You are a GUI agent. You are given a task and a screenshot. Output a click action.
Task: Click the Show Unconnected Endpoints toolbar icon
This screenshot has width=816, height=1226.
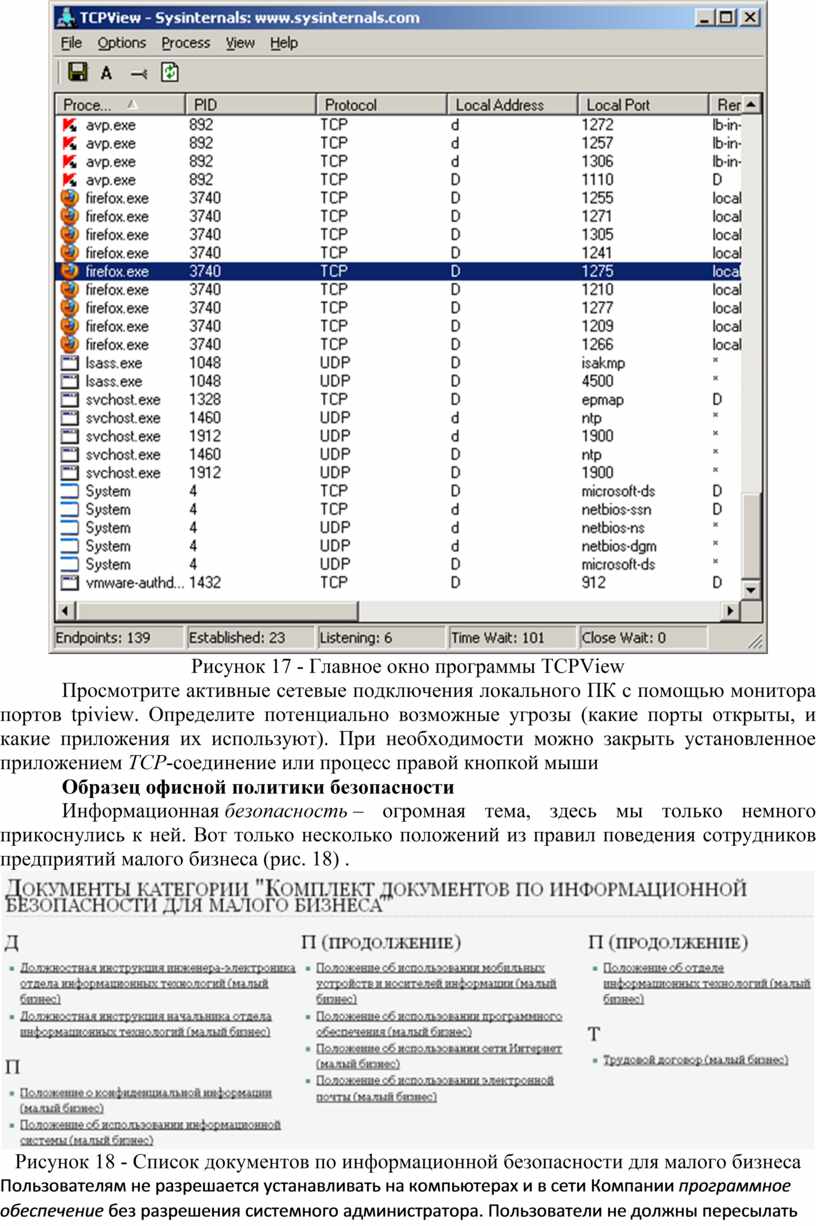[139, 72]
